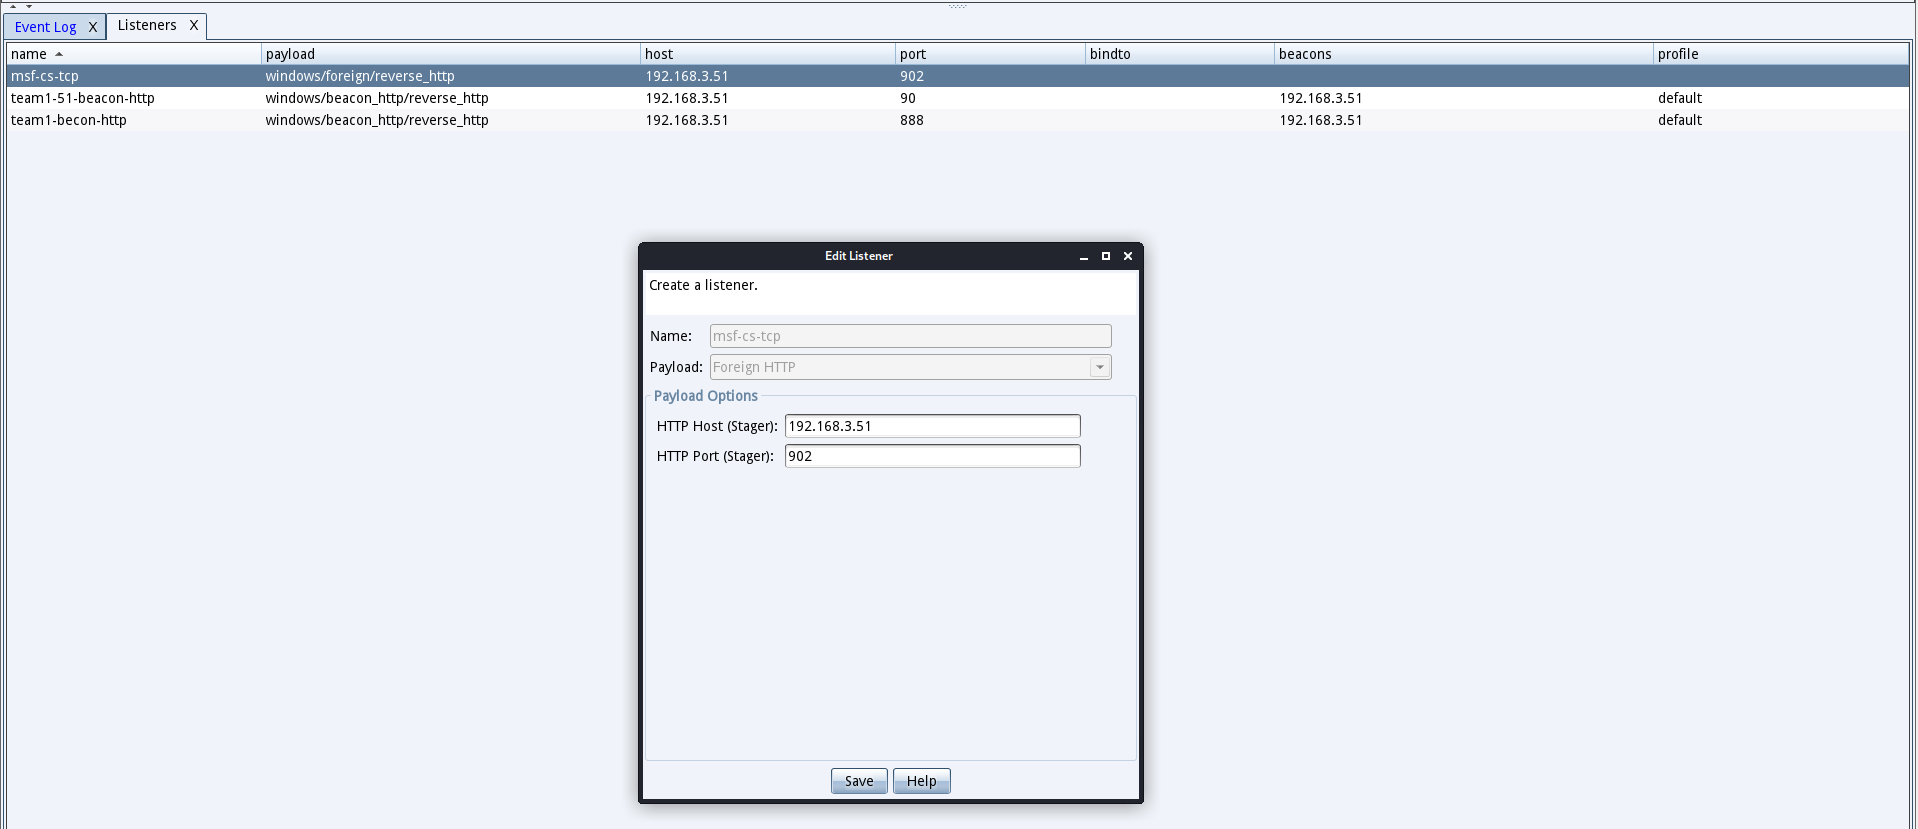The image size is (1918, 829).
Task: Select the msf-cs-tcp listener row
Action: pos(958,76)
